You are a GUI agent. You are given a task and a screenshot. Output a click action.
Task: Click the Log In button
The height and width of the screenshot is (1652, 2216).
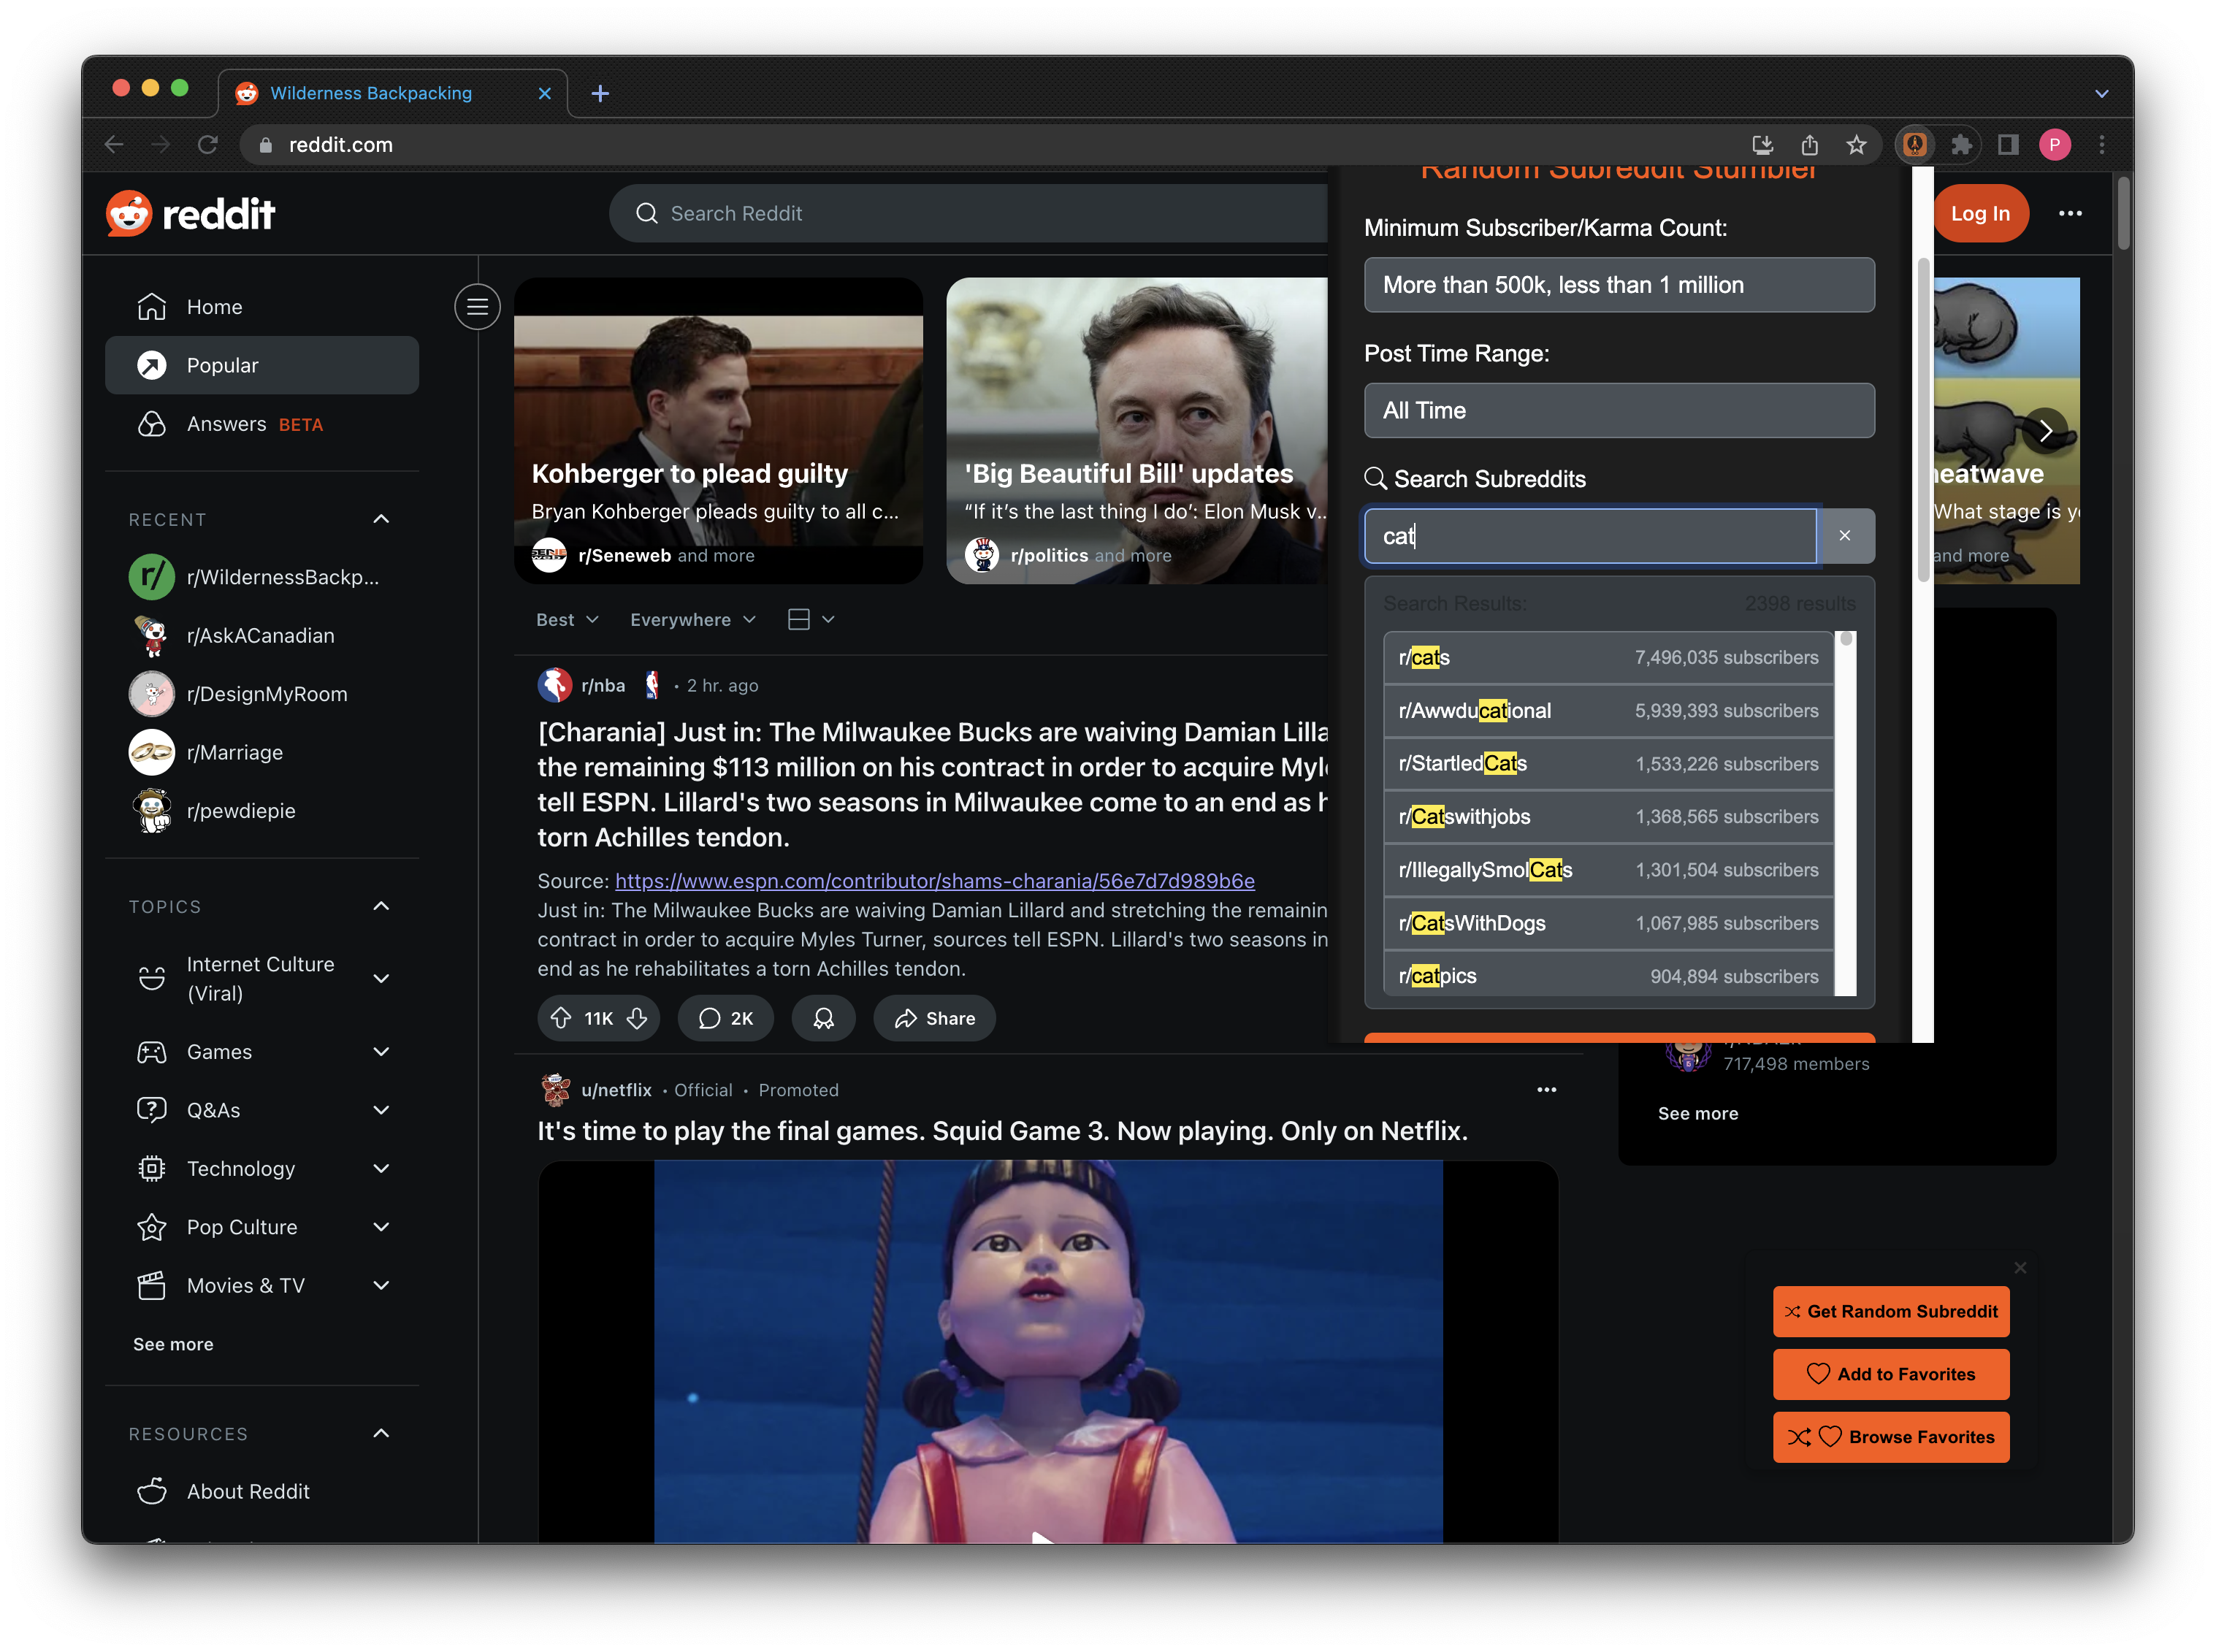point(1979,213)
